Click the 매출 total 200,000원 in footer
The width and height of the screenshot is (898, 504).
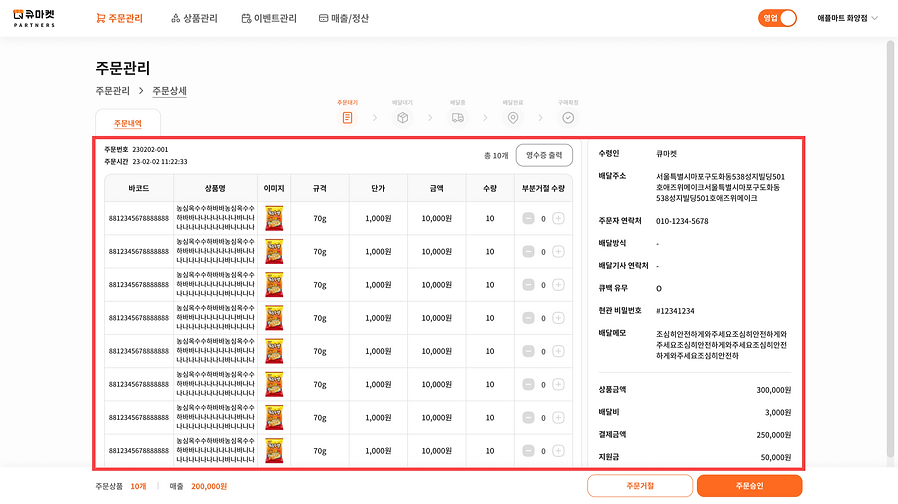pos(209,486)
